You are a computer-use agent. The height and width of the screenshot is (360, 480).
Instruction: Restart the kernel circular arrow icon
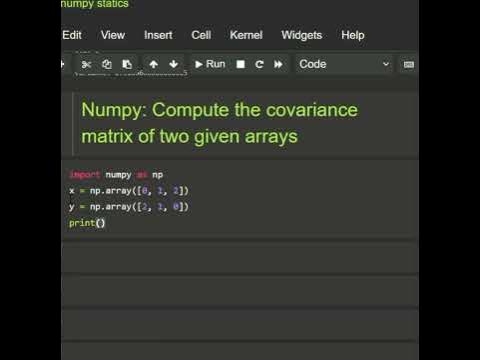click(x=259, y=64)
